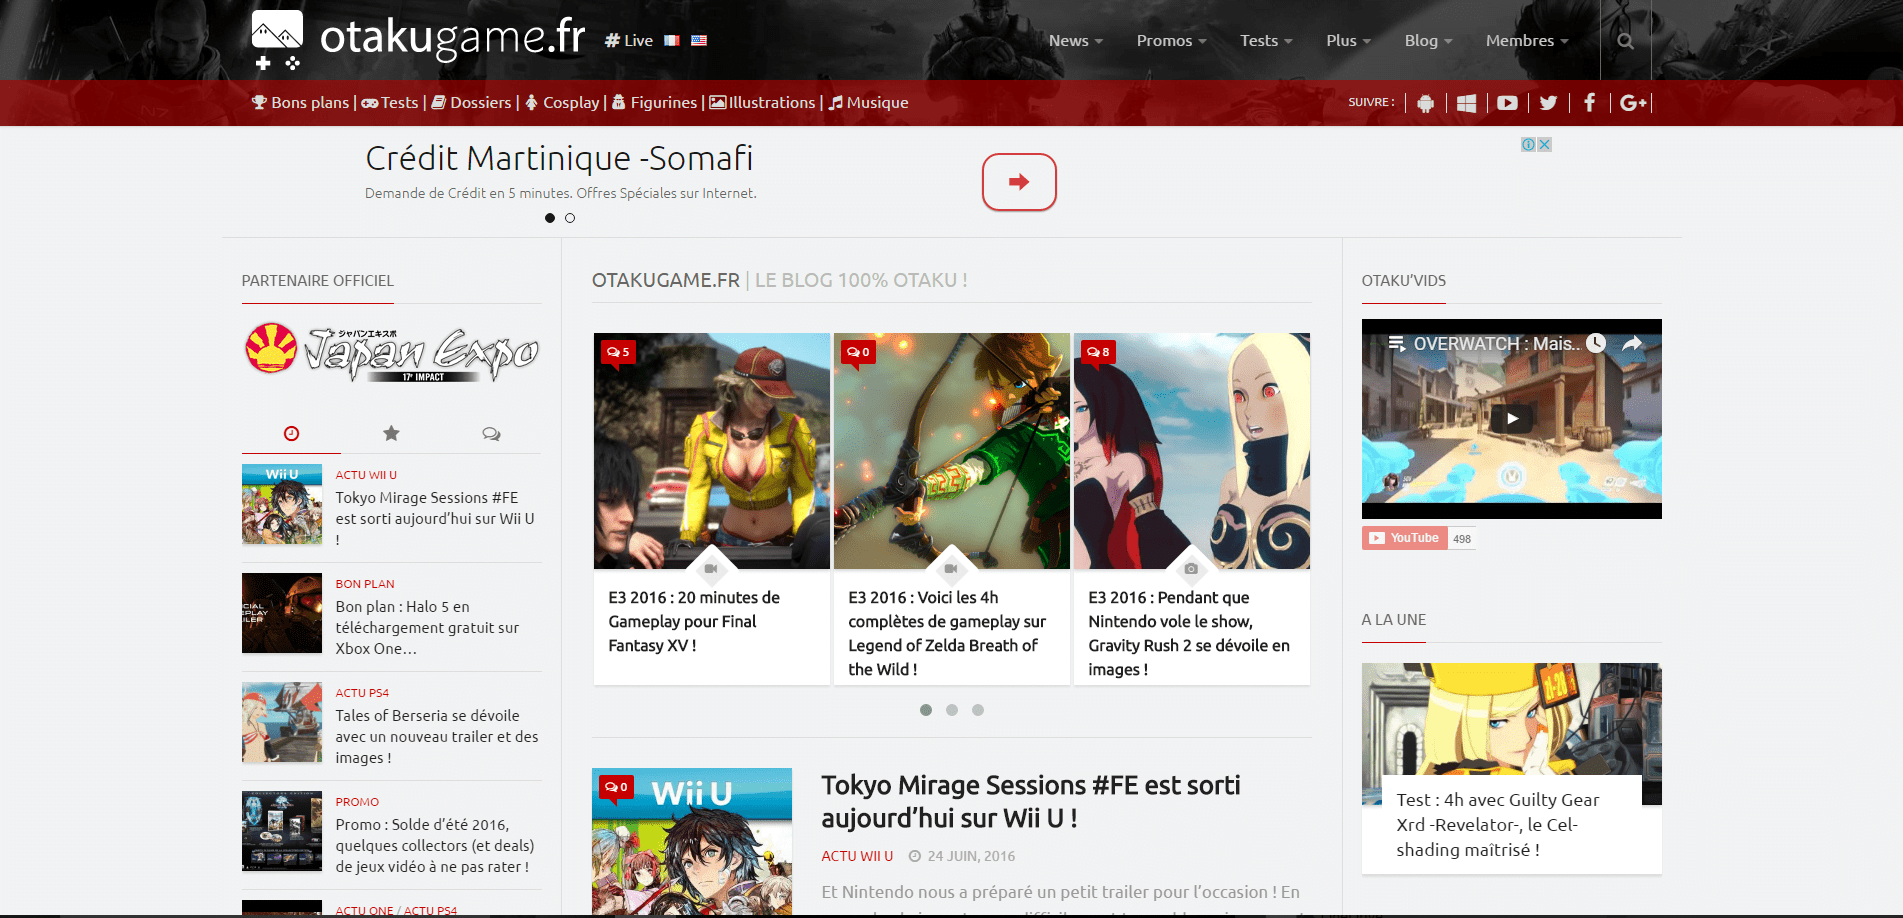The width and height of the screenshot is (1903, 918).
Task: Click the YouTube subscribe button
Action: point(1404,538)
